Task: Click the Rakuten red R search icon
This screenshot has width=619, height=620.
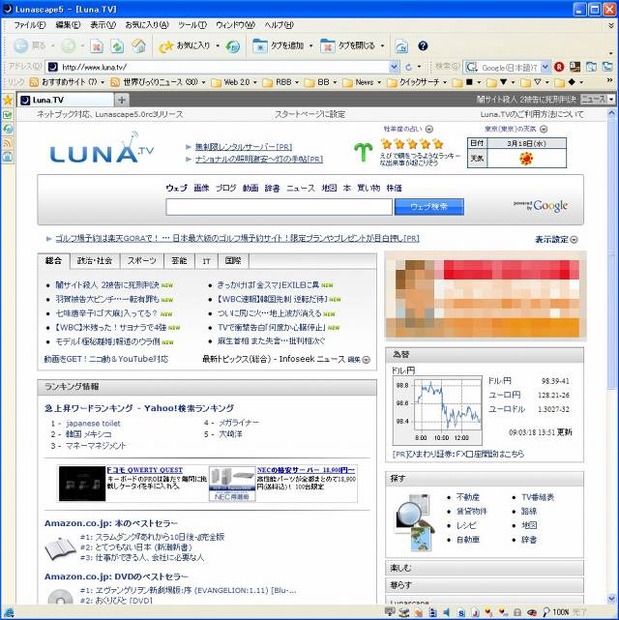Action: (x=559, y=67)
